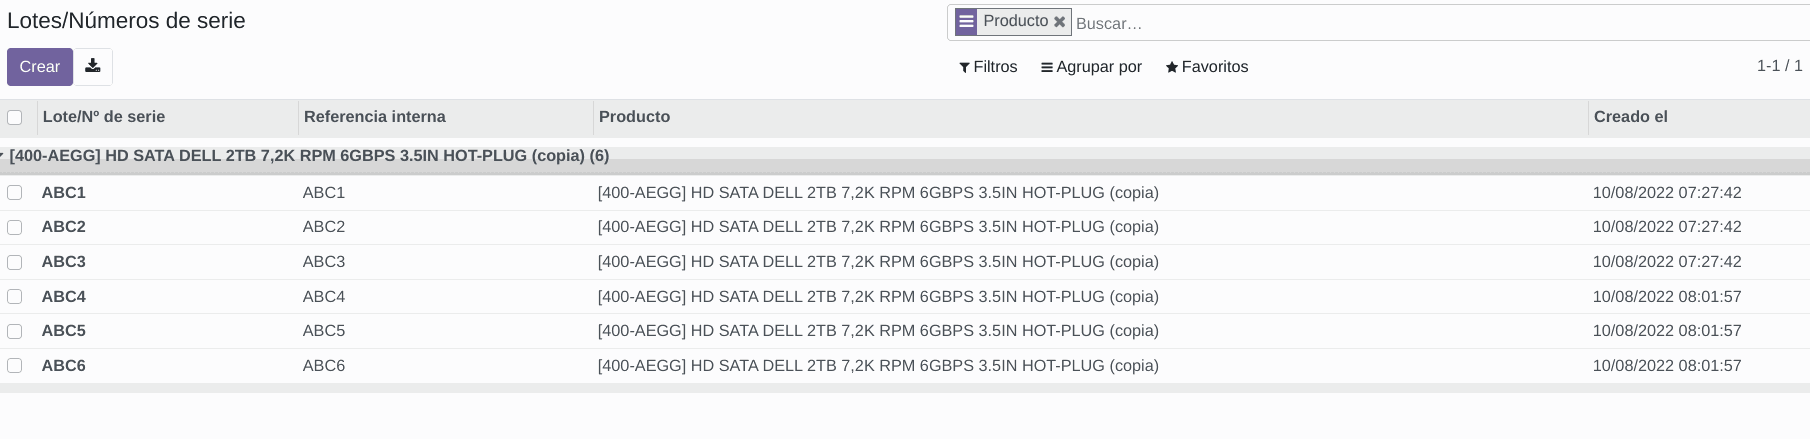1810x439 pixels.
Task: Sort by Referencia interna column header
Action: [375, 117]
